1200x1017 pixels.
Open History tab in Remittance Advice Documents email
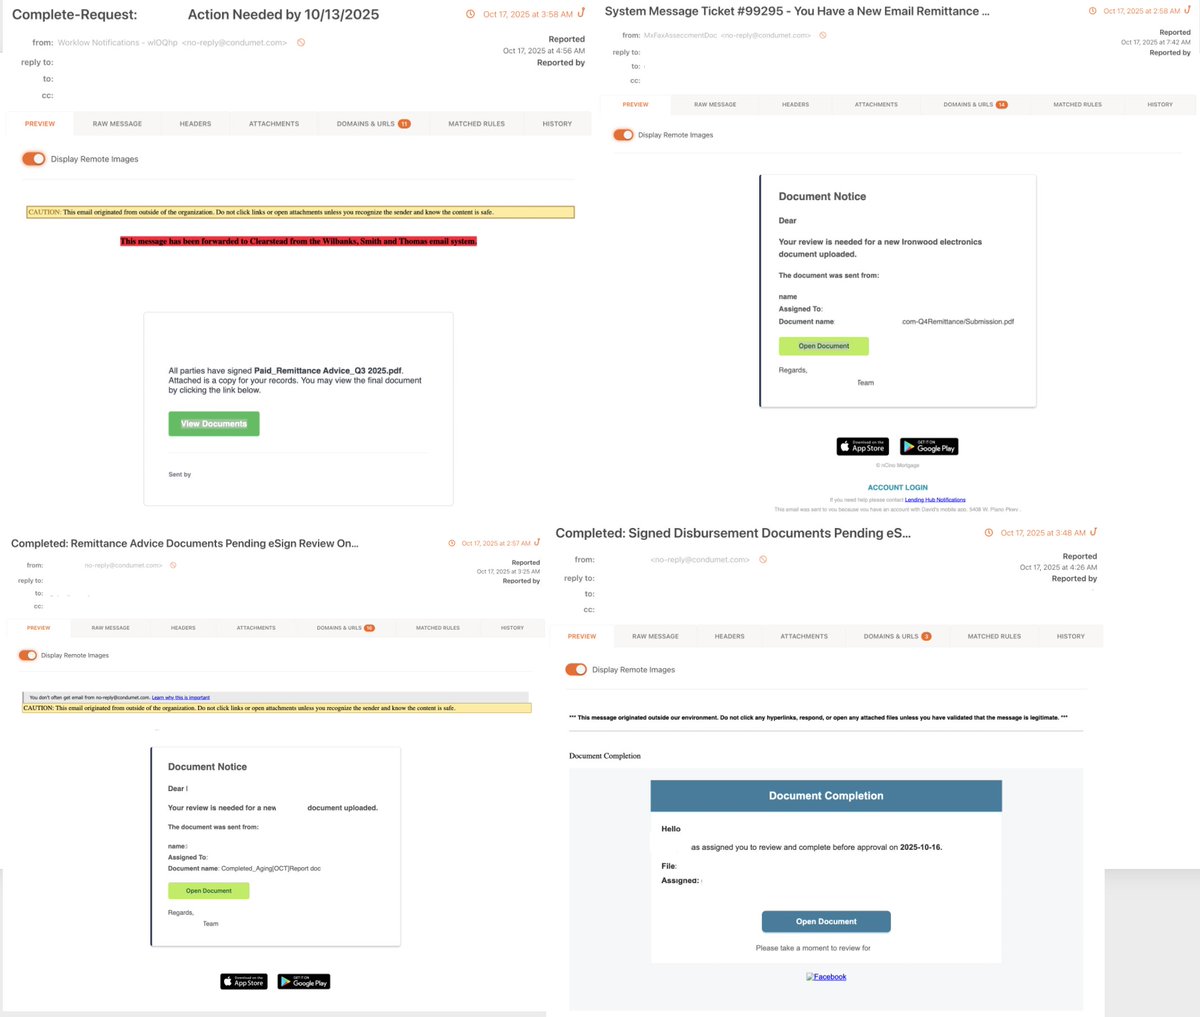click(x=512, y=628)
